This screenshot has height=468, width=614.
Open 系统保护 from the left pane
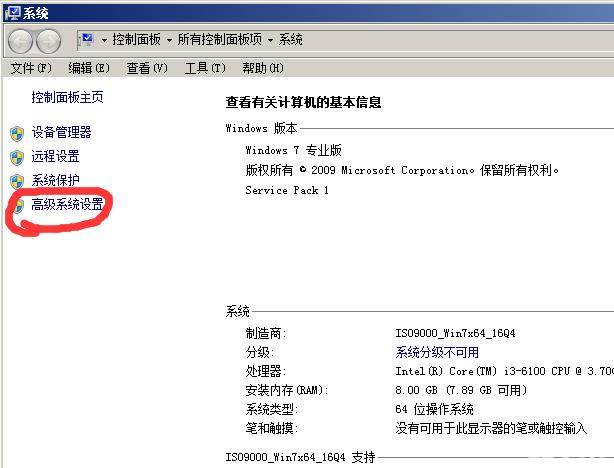click(x=55, y=181)
